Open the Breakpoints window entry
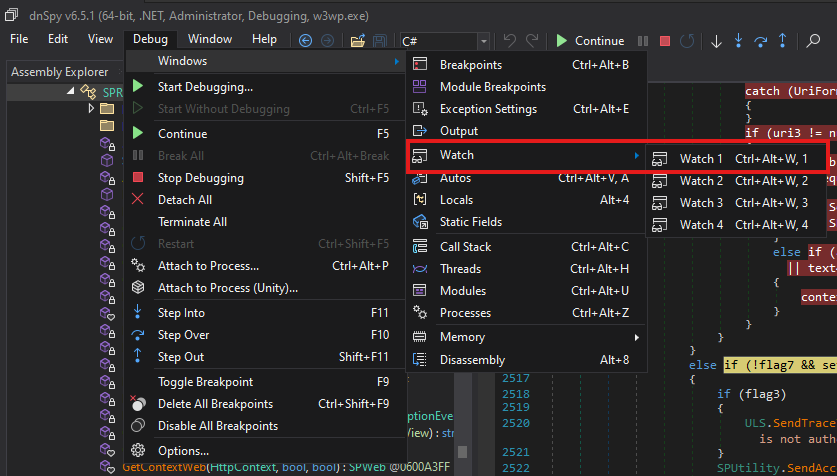Screen dimensions: 837x476 point(526,65)
